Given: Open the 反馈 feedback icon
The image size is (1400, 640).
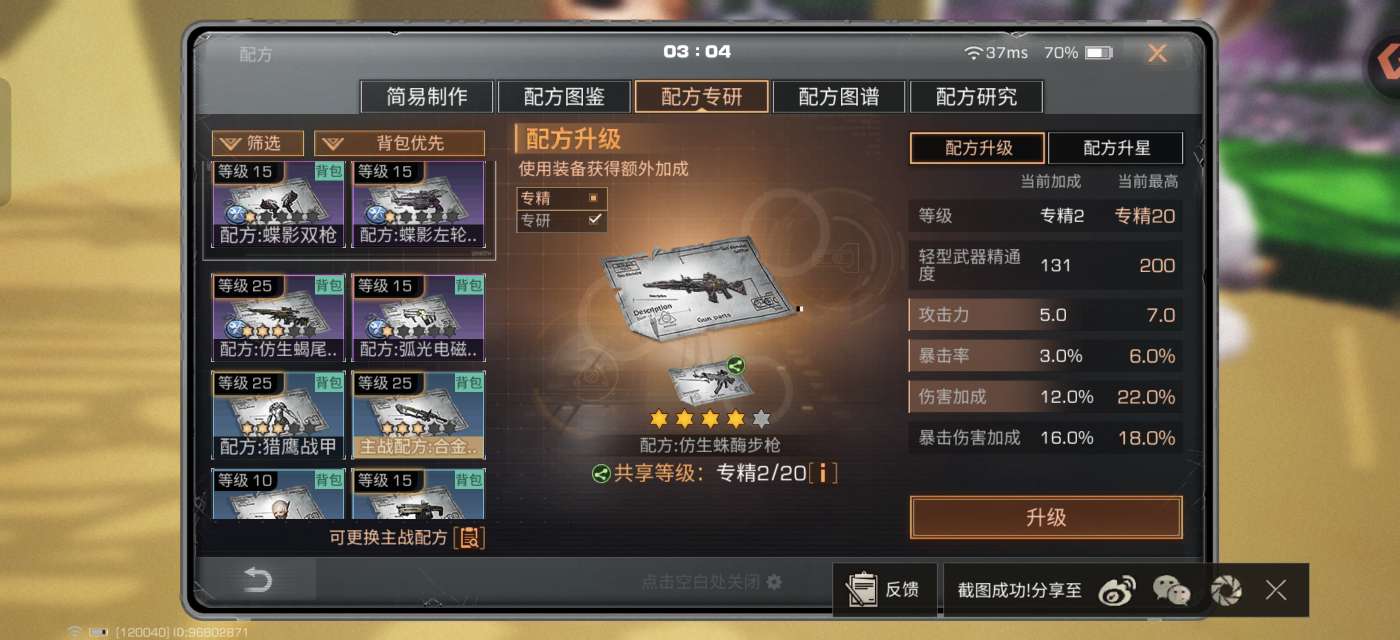Looking at the screenshot, I should 860,590.
